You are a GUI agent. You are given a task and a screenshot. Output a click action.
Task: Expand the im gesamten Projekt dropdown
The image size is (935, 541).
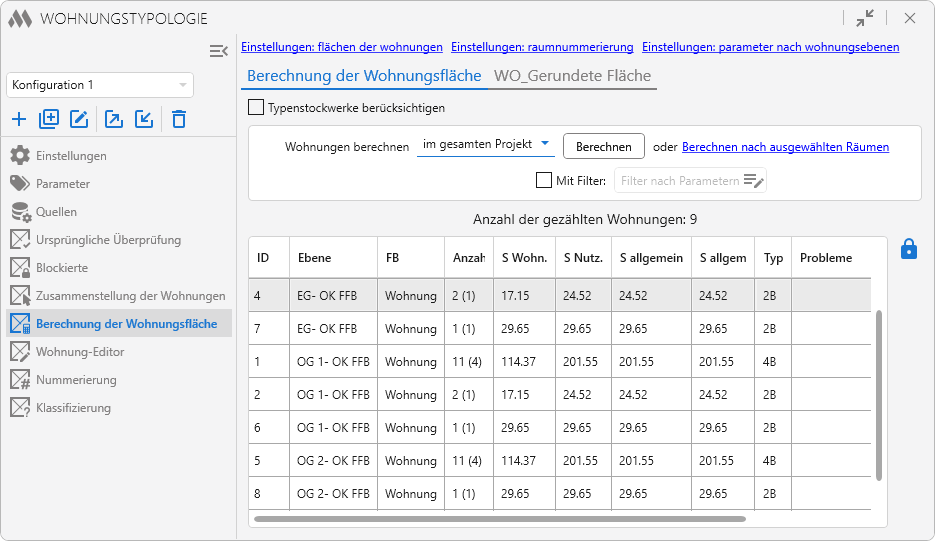[x=486, y=145]
